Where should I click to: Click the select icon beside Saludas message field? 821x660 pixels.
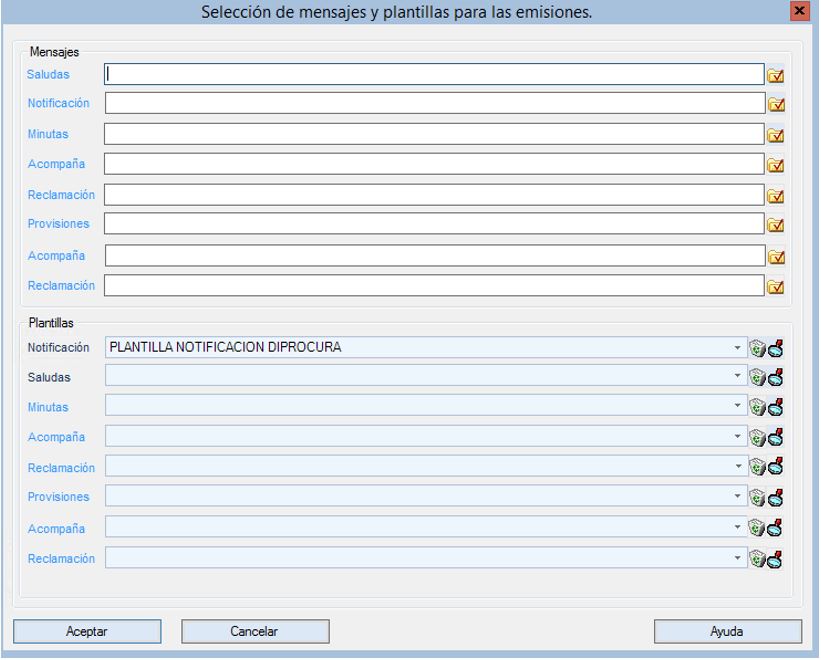point(775,75)
